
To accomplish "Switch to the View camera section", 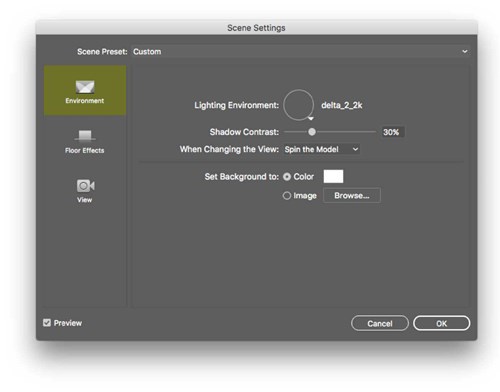I will coord(85,191).
